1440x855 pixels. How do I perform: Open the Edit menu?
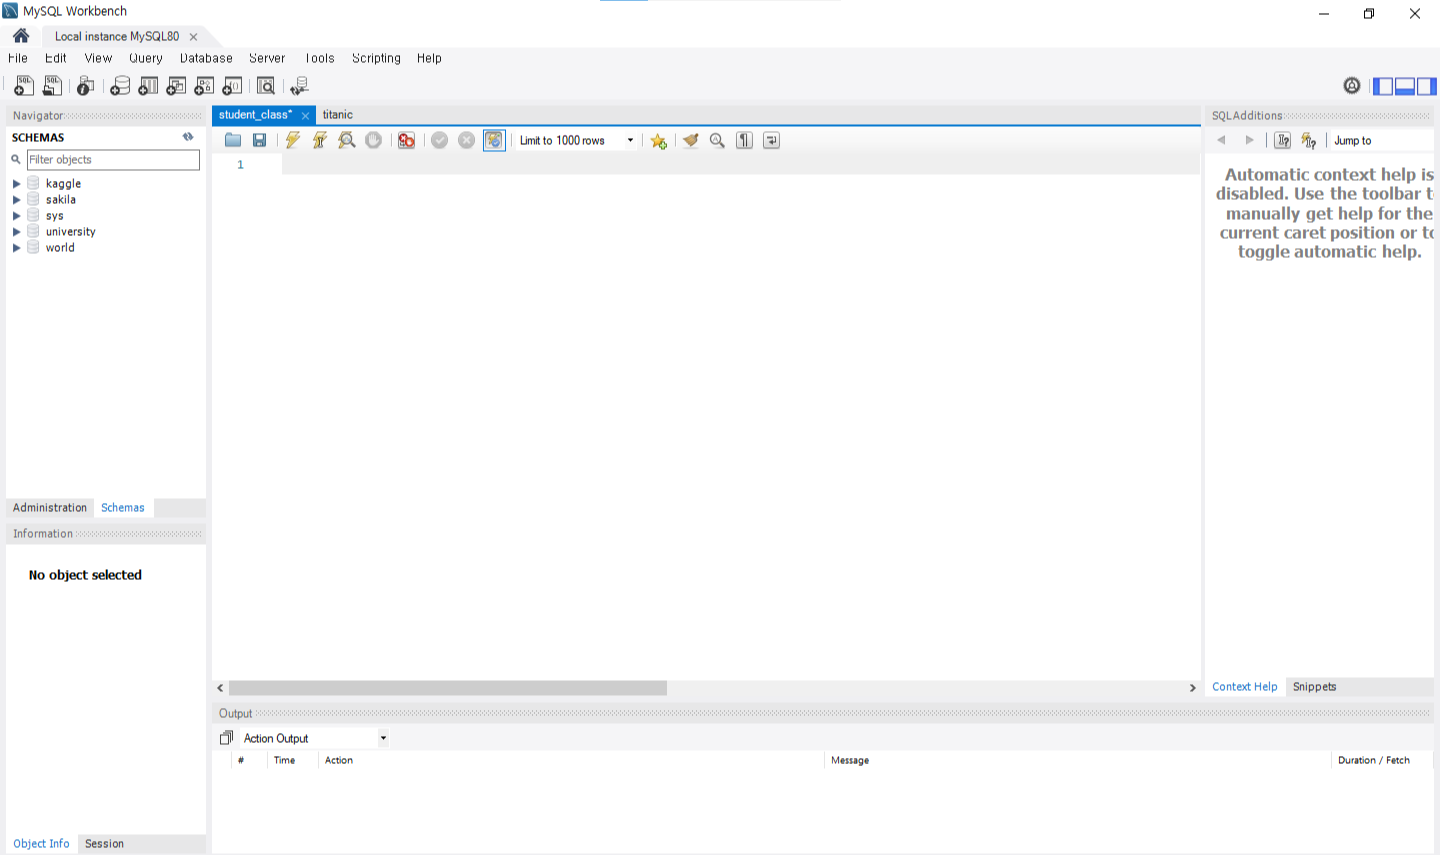56,58
